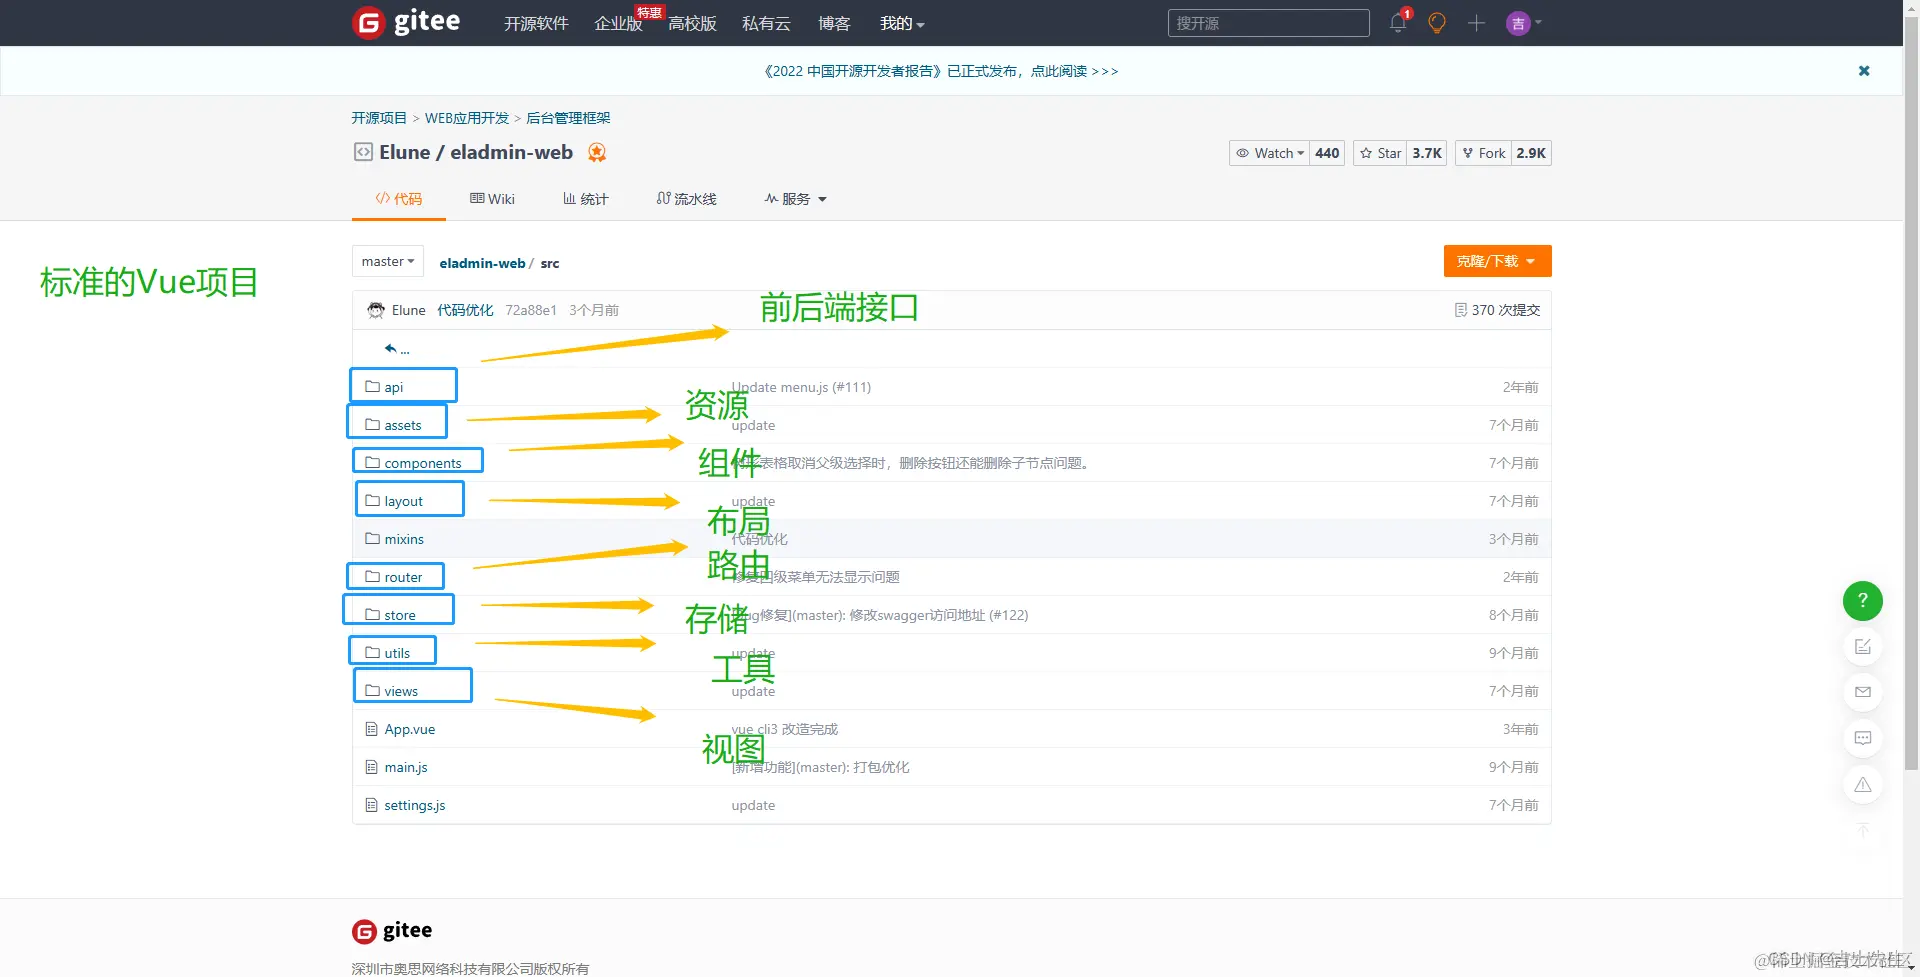Click the 440 watchers count
The height and width of the screenshot is (977, 1920).
tap(1327, 153)
